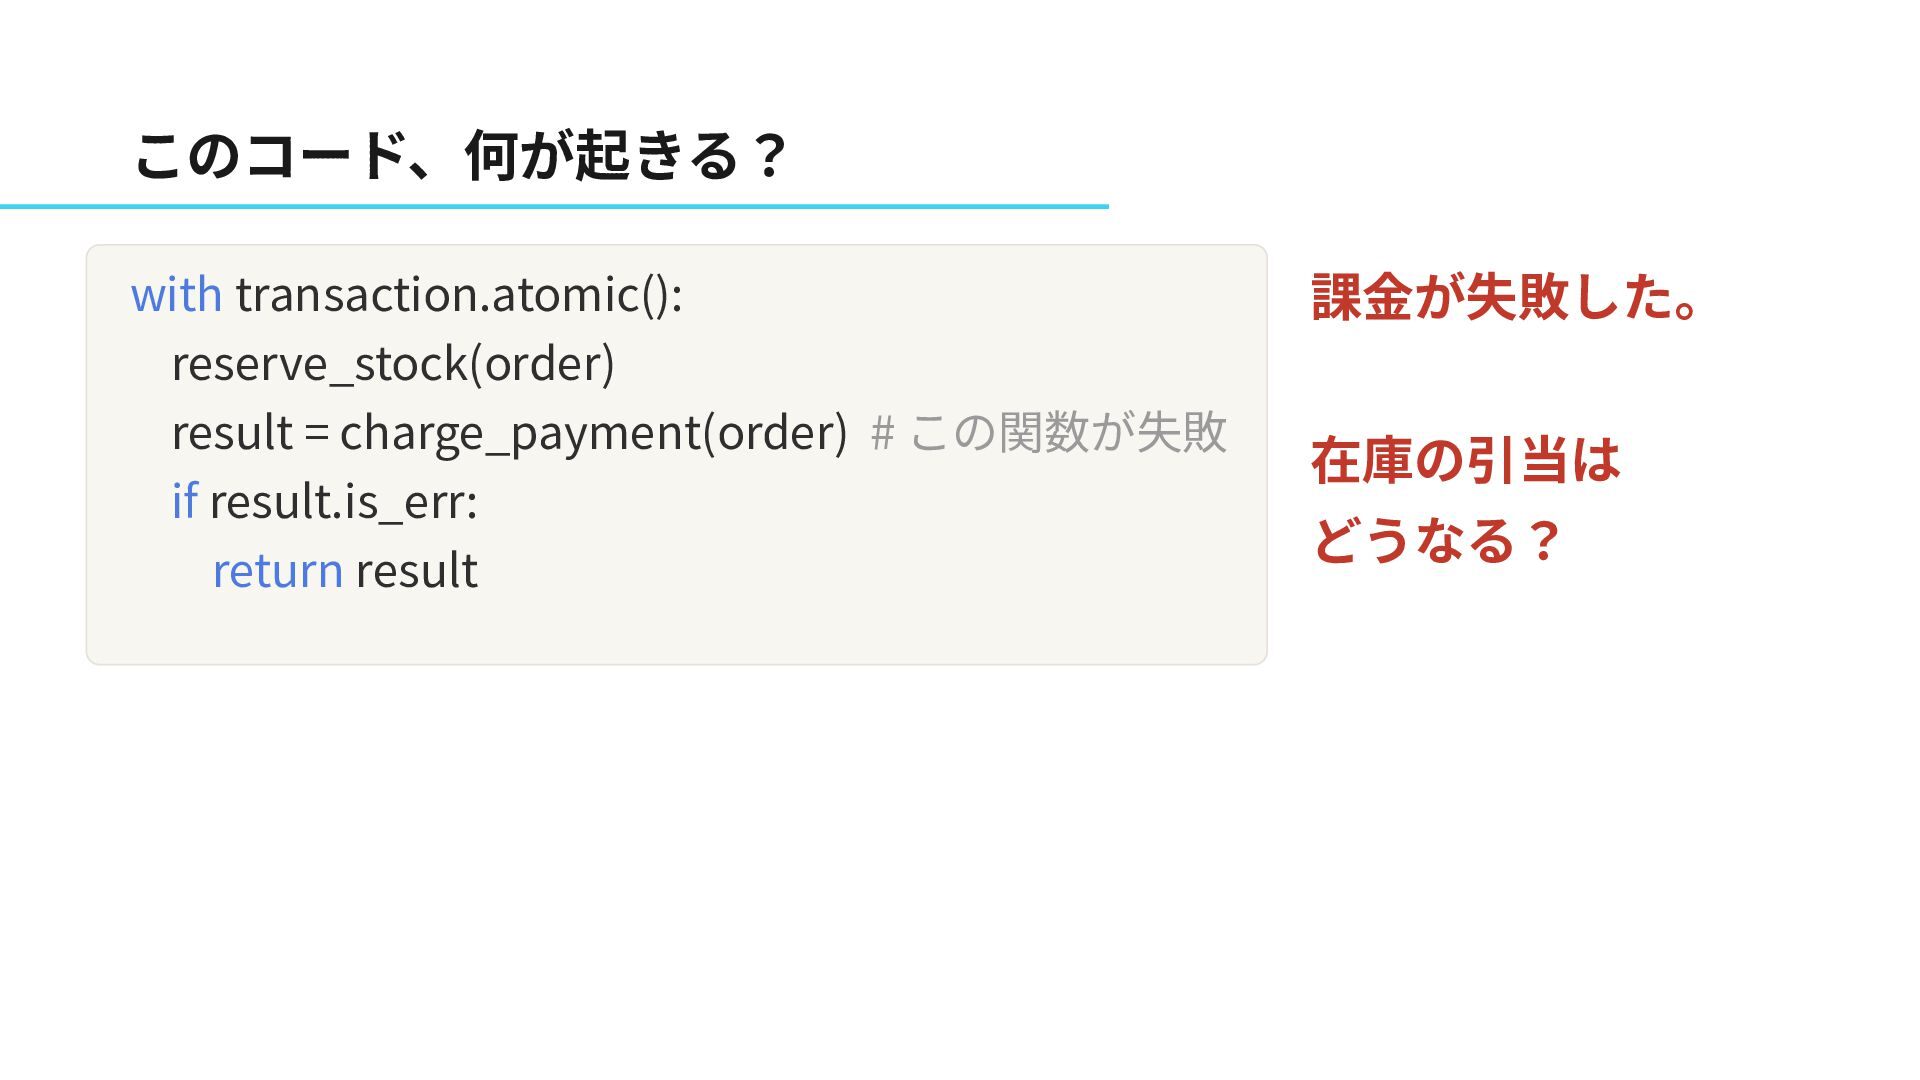Click the blue underline below the title
Image resolution: width=1920 pixels, height=1080 pixels.
coord(554,206)
